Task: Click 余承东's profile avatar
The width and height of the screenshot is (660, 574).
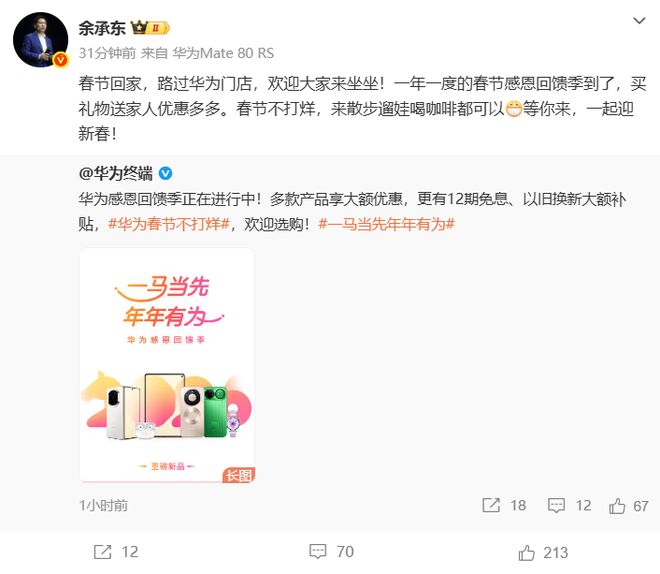Action: [40, 40]
